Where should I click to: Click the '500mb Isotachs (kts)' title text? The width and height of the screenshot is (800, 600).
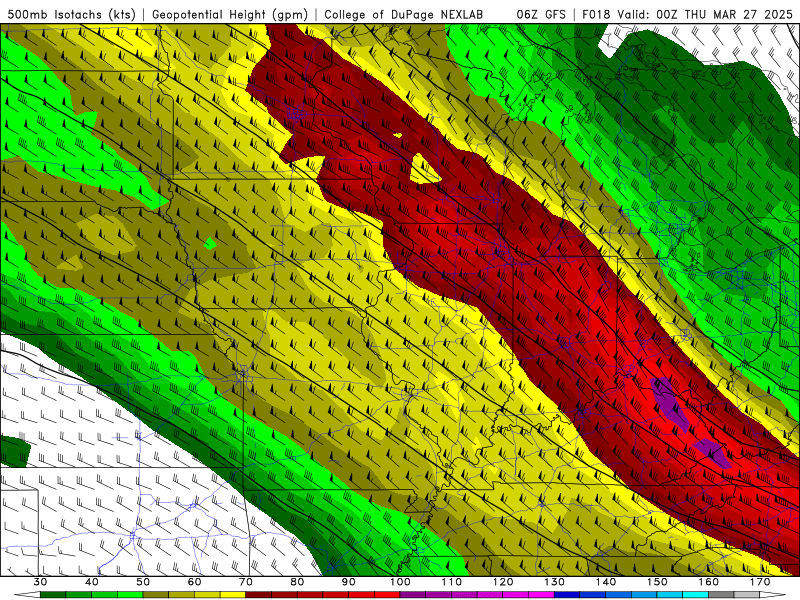pyautogui.click(x=72, y=14)
